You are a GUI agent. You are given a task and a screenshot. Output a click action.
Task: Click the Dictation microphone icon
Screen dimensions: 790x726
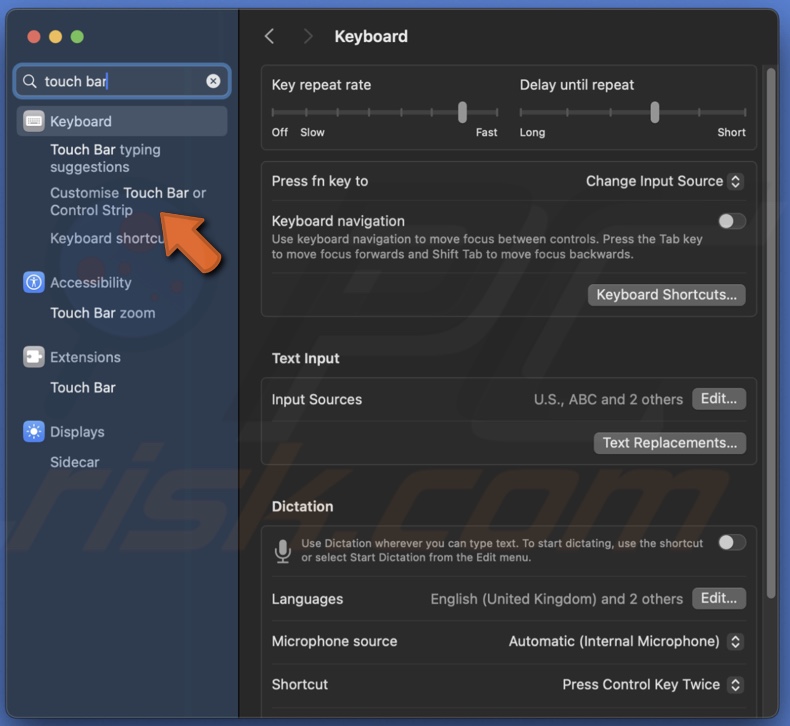(x=283, y=551)
